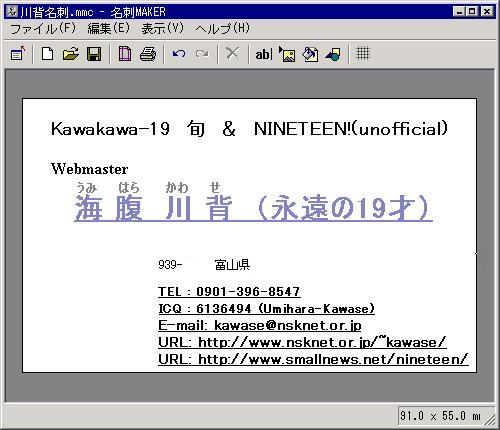500x430 pixels.
Task: Toggle the grid display
Action: (x=363, y=53)
